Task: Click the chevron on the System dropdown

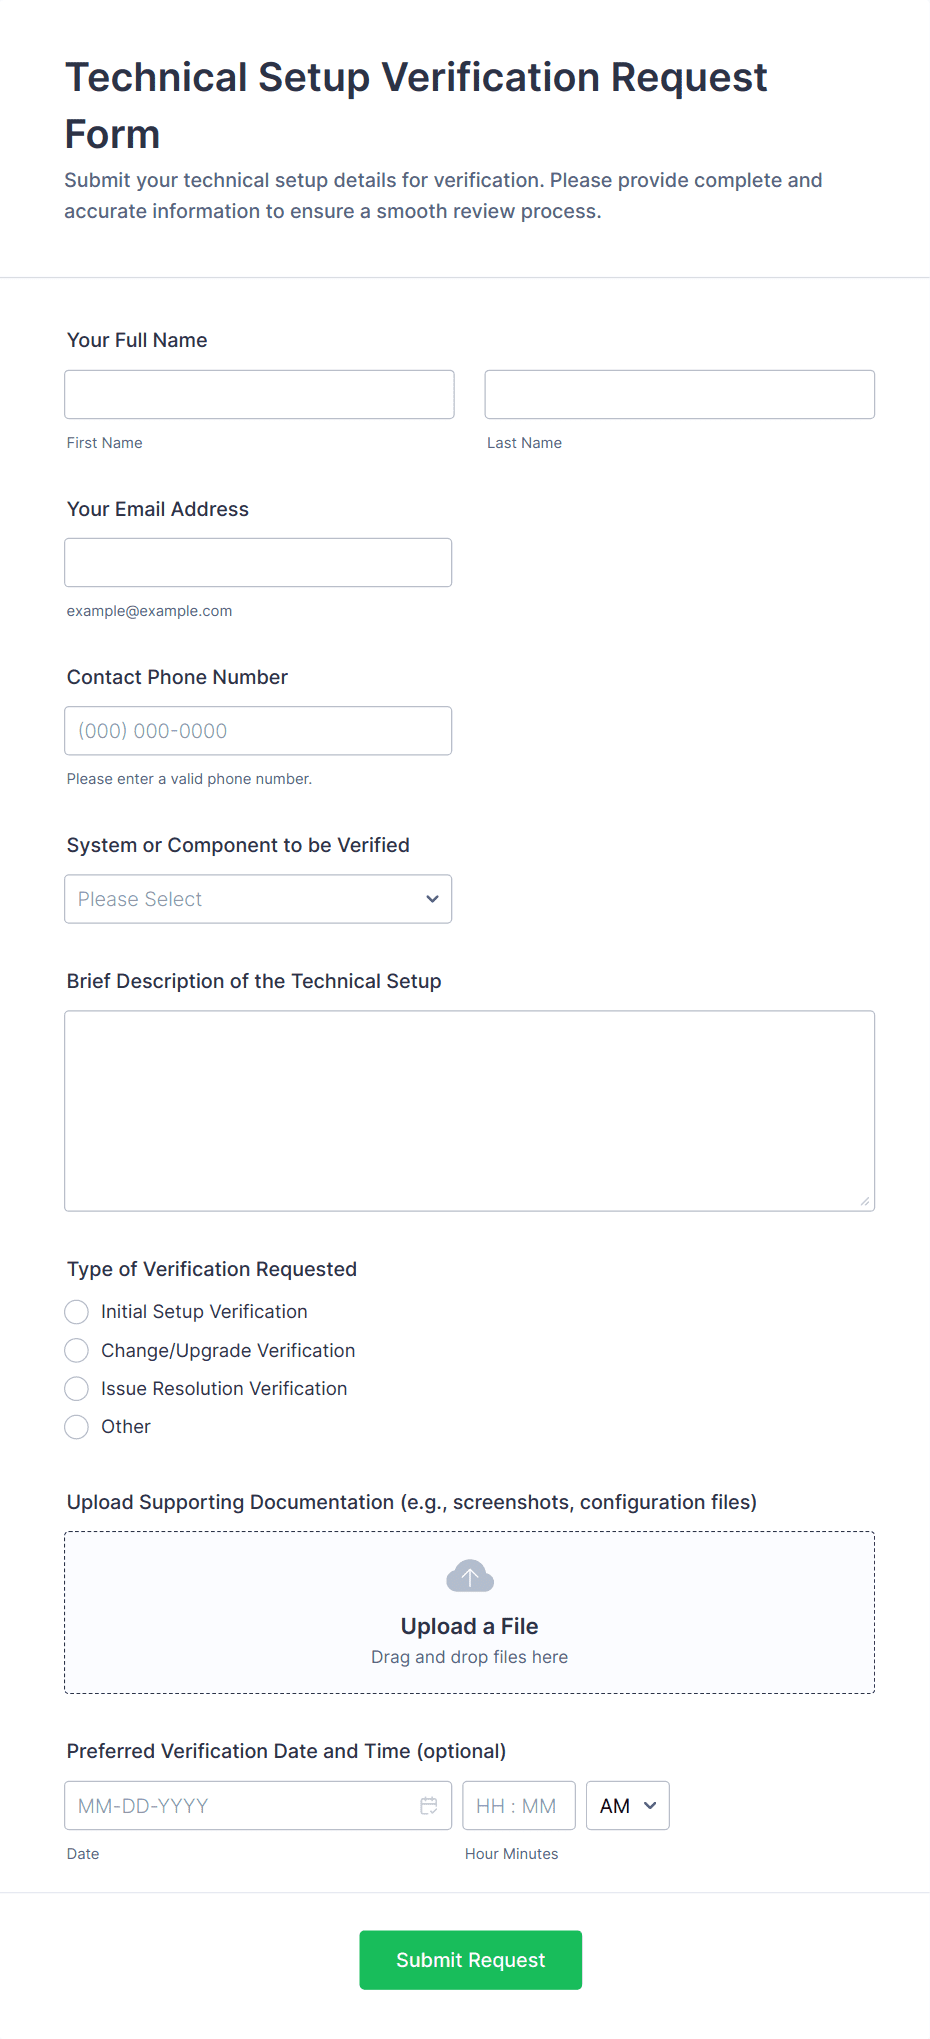Action: click(432, 898)
